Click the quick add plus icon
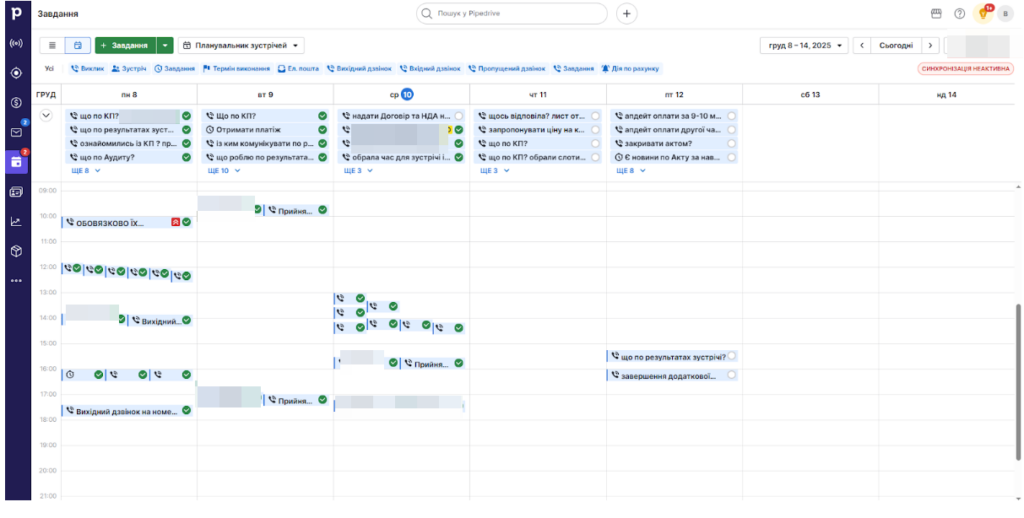 point(627,14)
